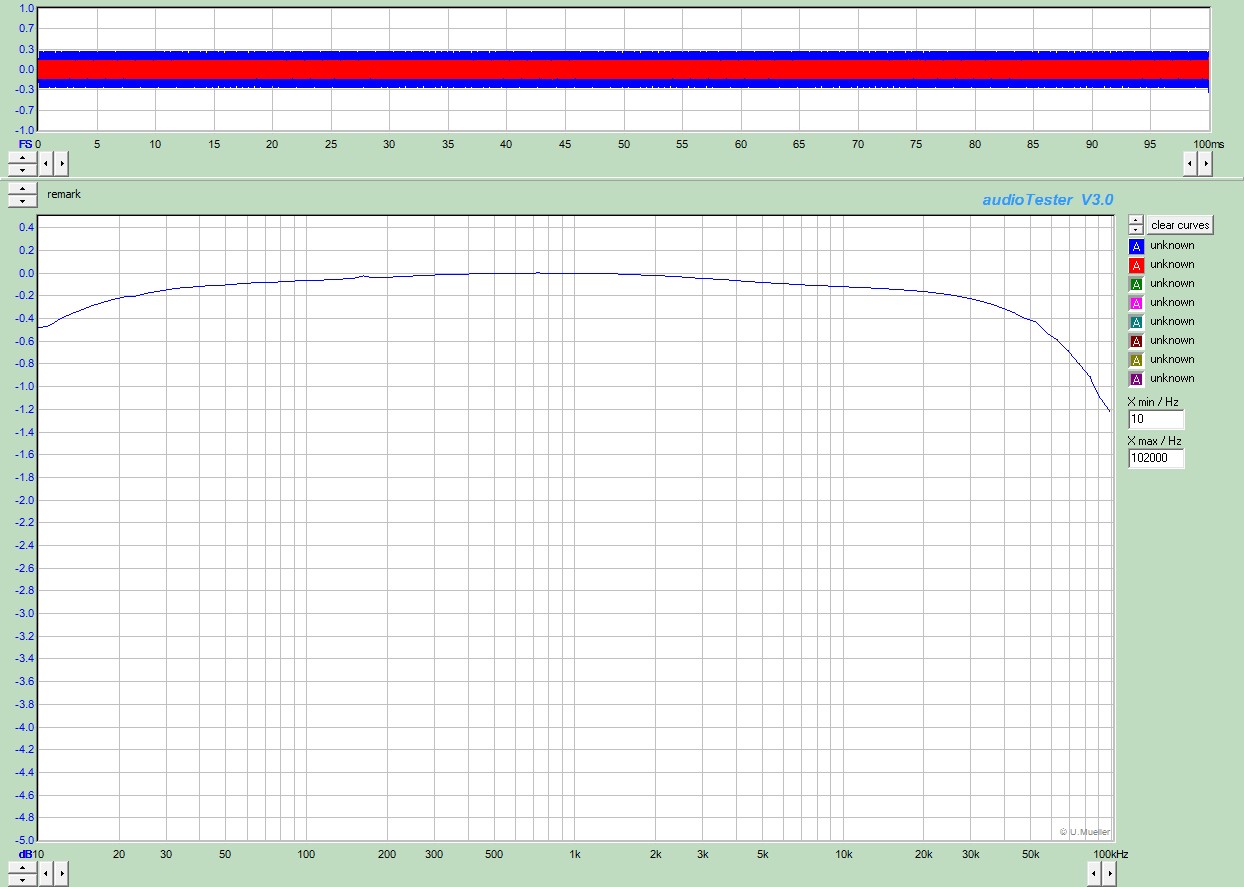Click the audioTester V3.0 title text

1047,200
